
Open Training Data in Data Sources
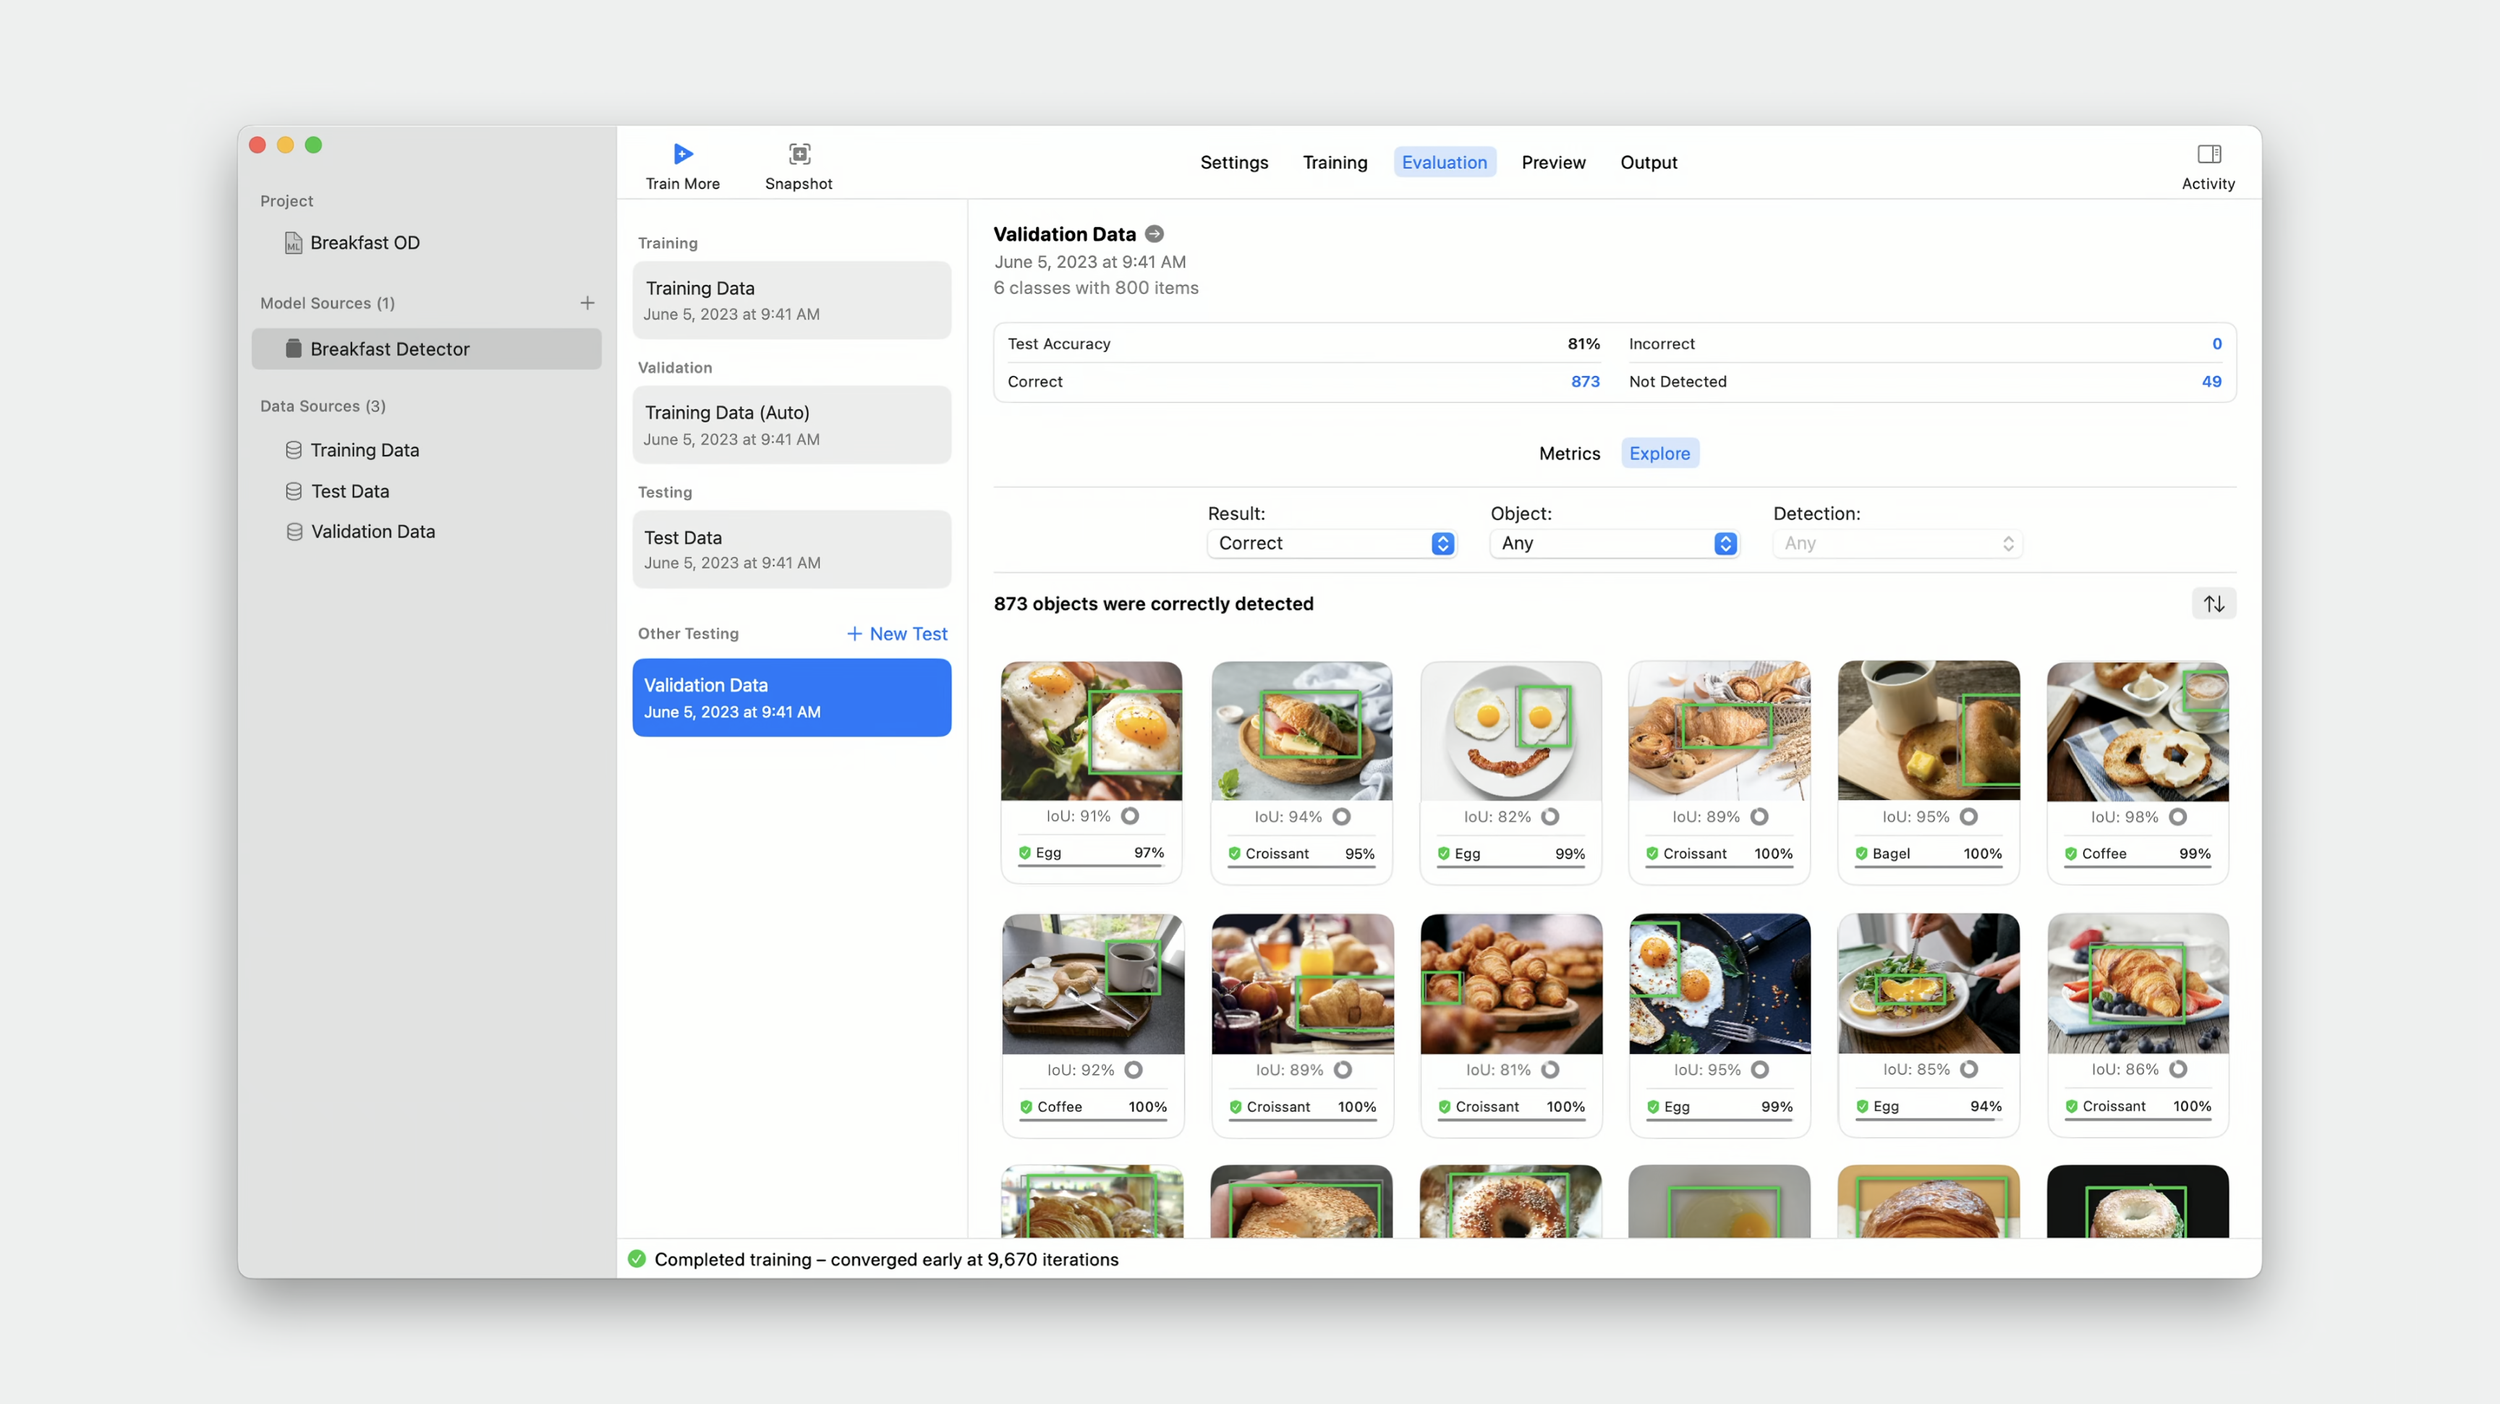[x=352, y=450]
